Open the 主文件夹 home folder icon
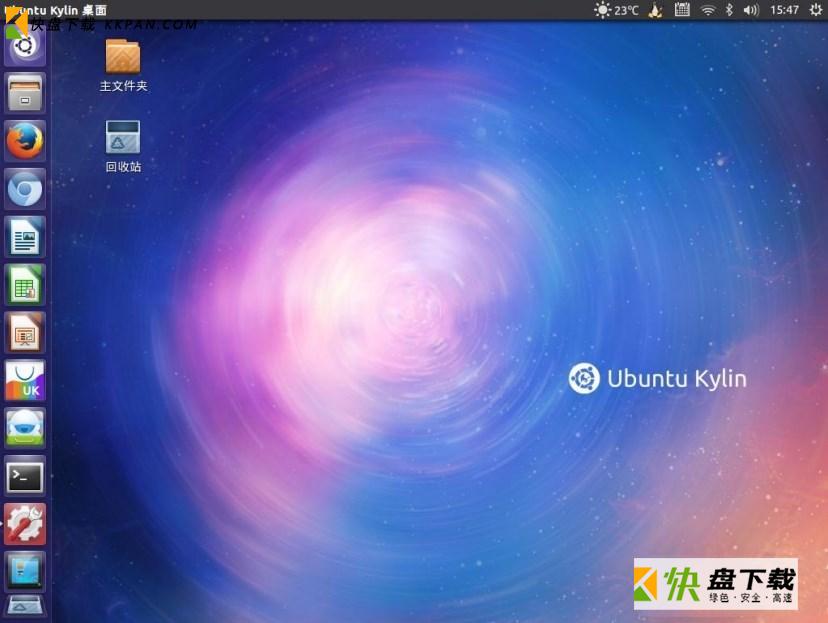This screenshot has width=828, height=623. [123, 56]
